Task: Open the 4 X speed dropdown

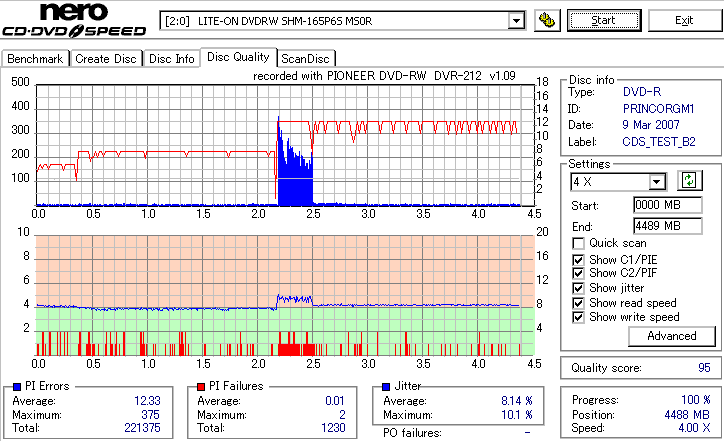Action: [656, 182]
